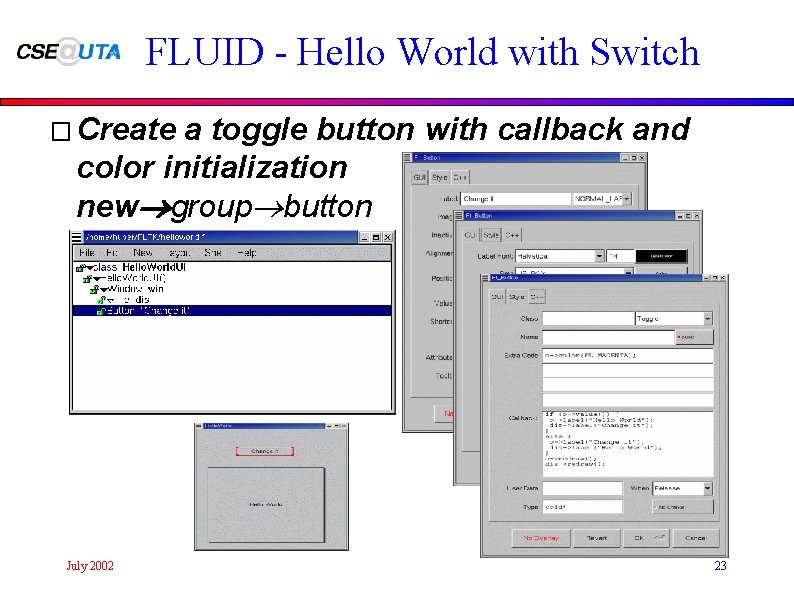This screenshot has height=595, width=794.
Task: Click Change it button in HelloWorld preview window
Action: coord(265,451)
